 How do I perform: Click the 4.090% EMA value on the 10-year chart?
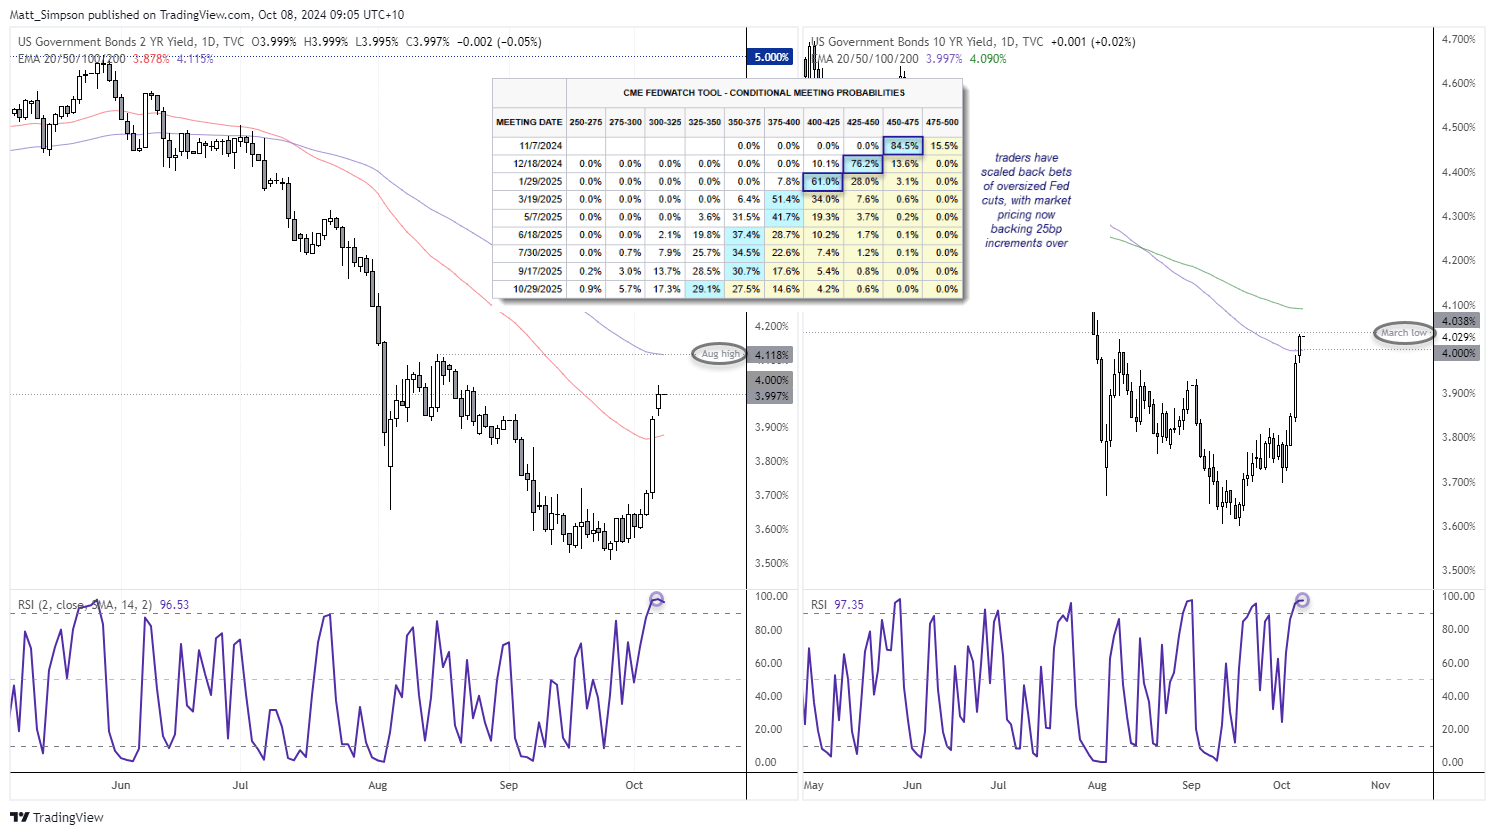point(988,59)
